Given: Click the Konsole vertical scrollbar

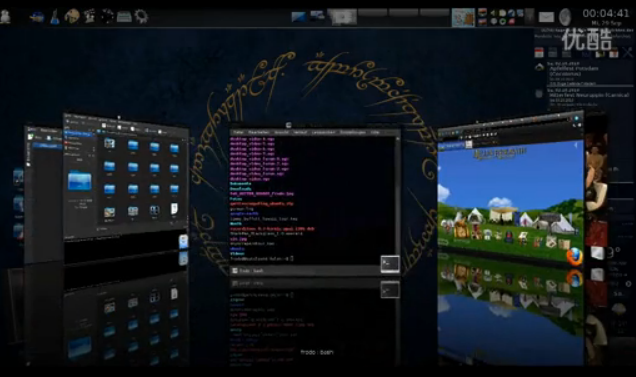Looking at the screenshot, I should [398, 195].
